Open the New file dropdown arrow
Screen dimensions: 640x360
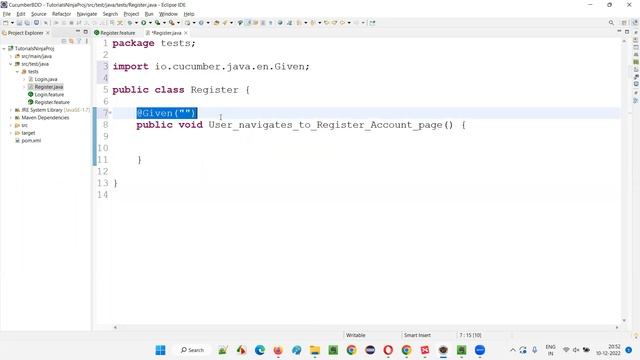click(12, 23)
